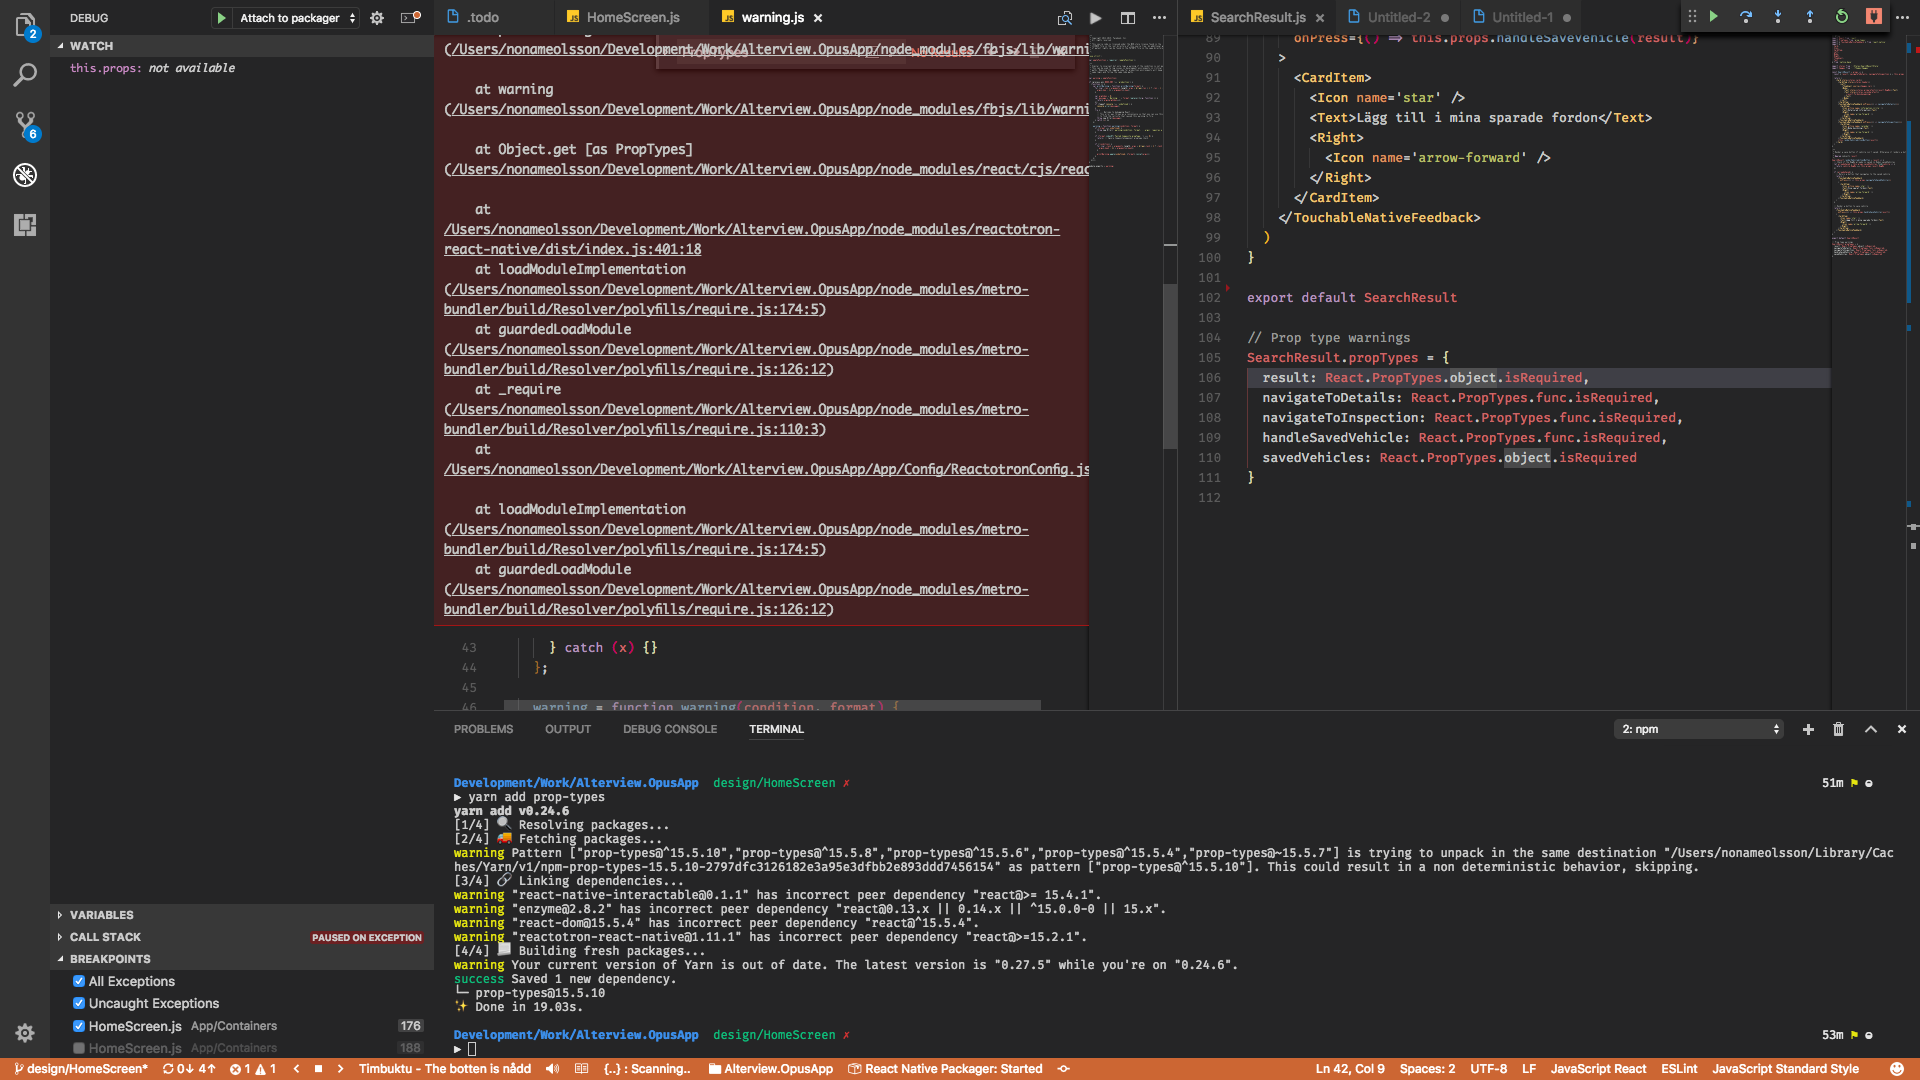Stop the Timbuktu track playback control

[x=316, y=1068]
